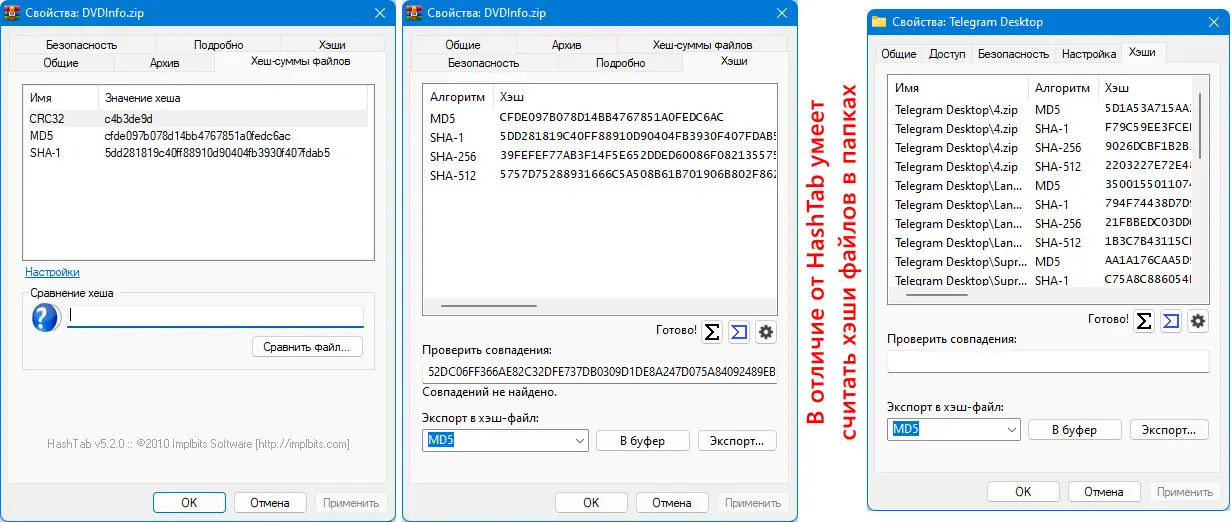Open Хэши tab in left DVDInfo.zip window

coord(332,45)
